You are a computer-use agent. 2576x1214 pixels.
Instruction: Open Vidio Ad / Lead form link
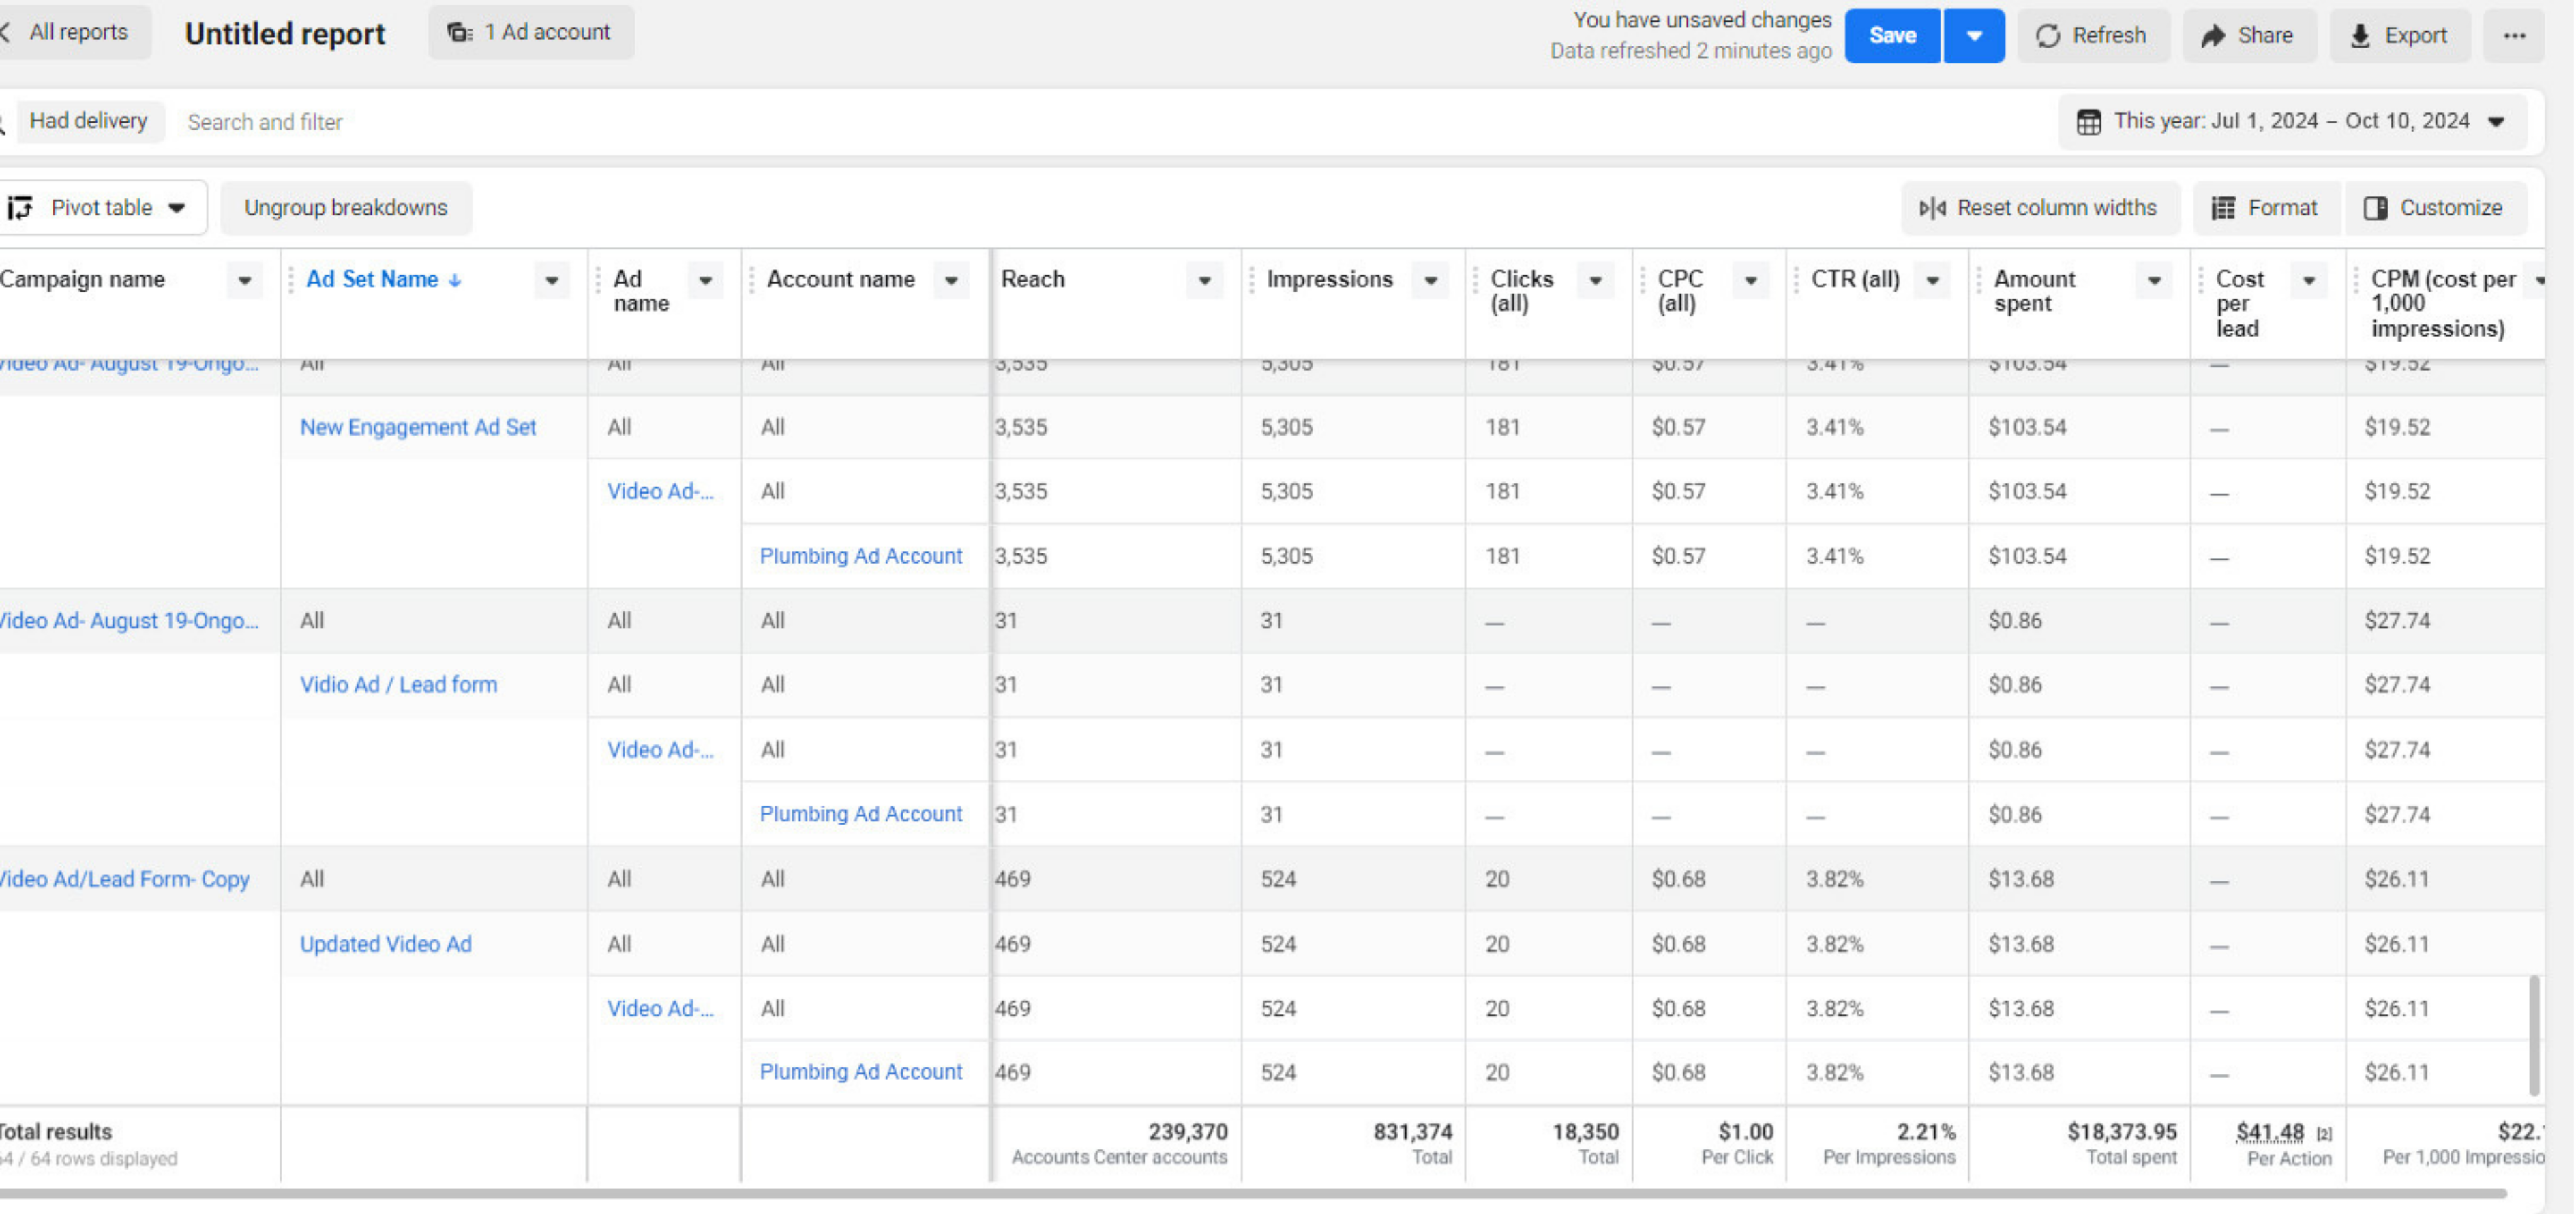point(398,685)
